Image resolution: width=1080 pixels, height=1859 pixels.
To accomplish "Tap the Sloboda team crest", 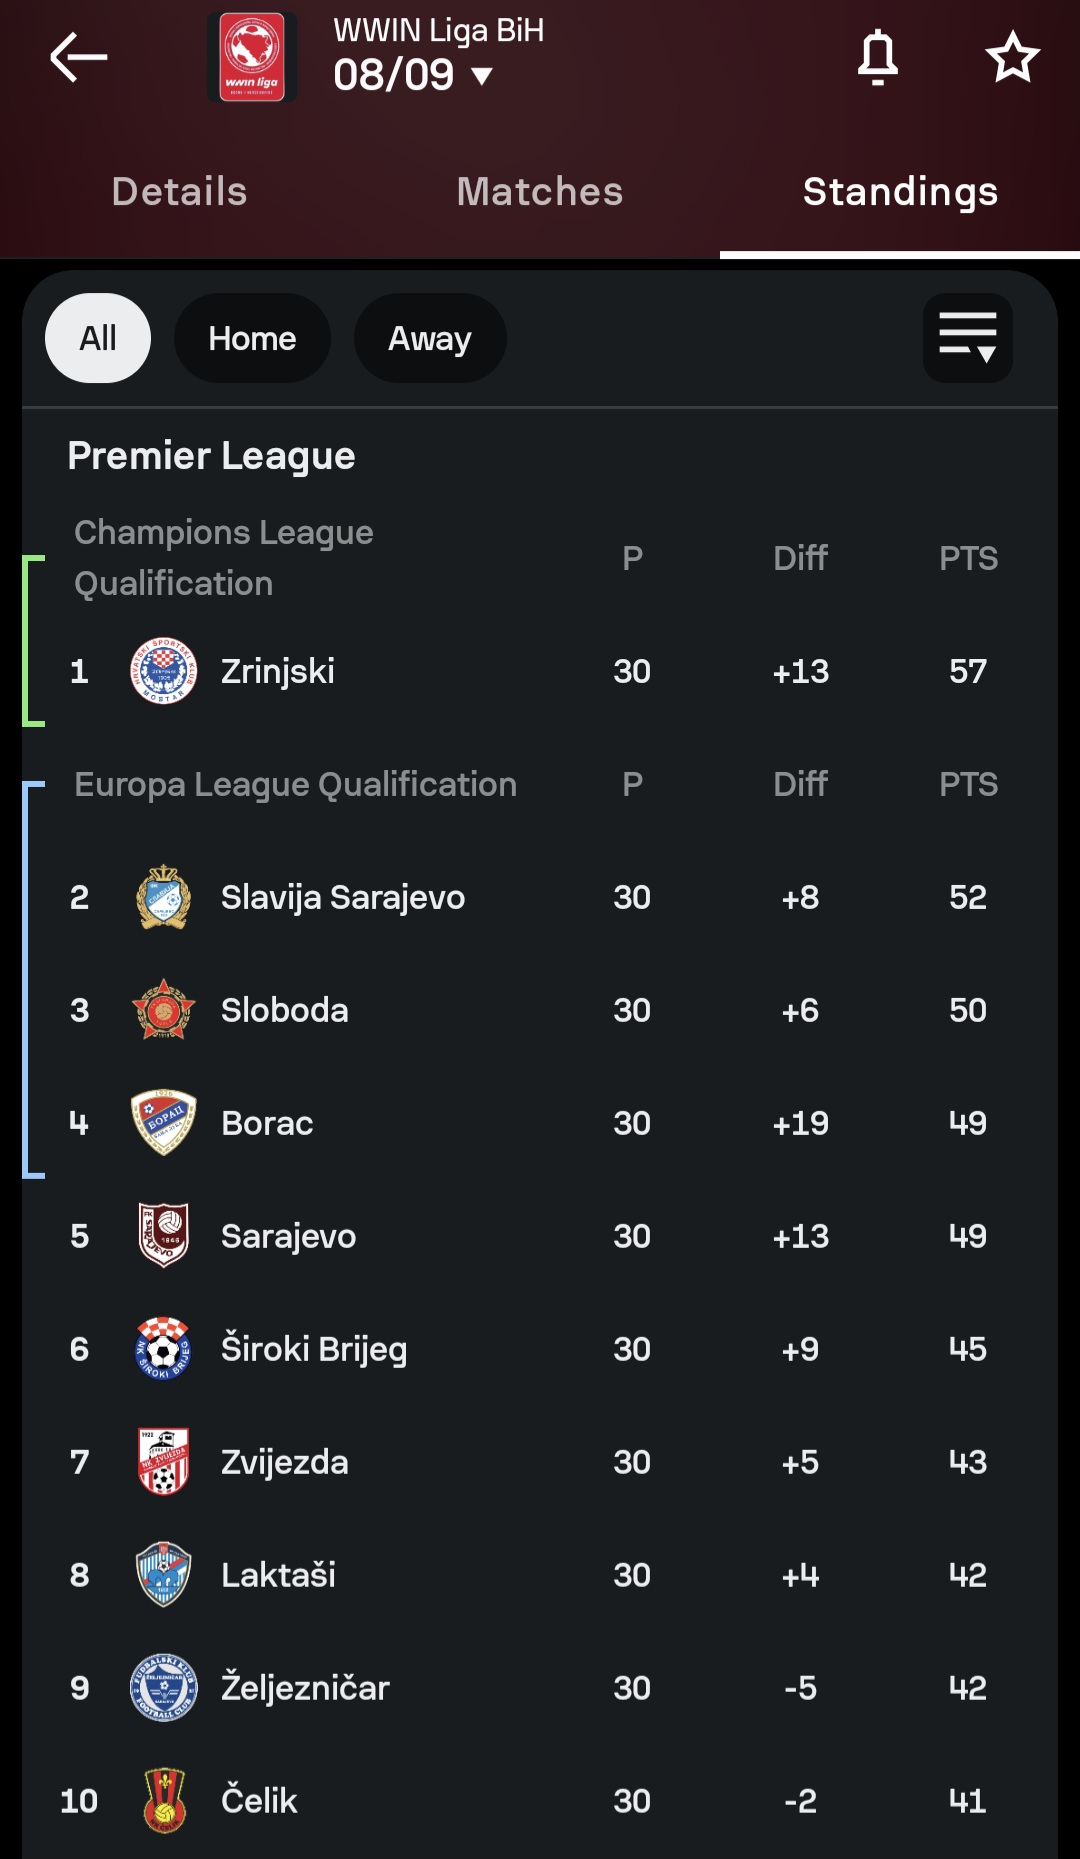I will coord(164,1010).
